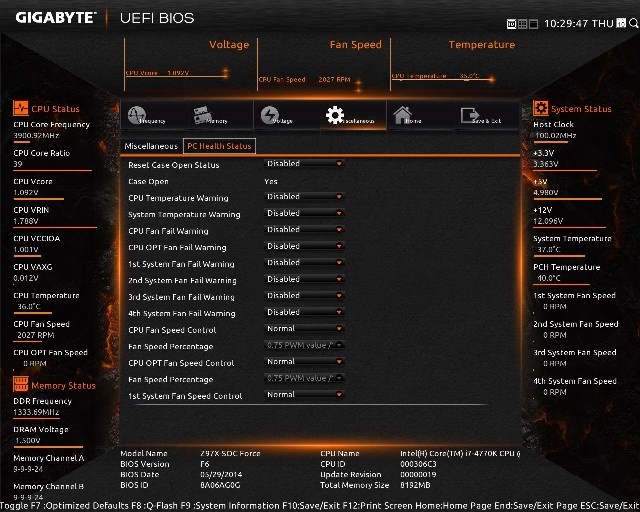640x512 pixels.
Task: Click the Reset Case Open Status label
Action: (x=173, y=165)
